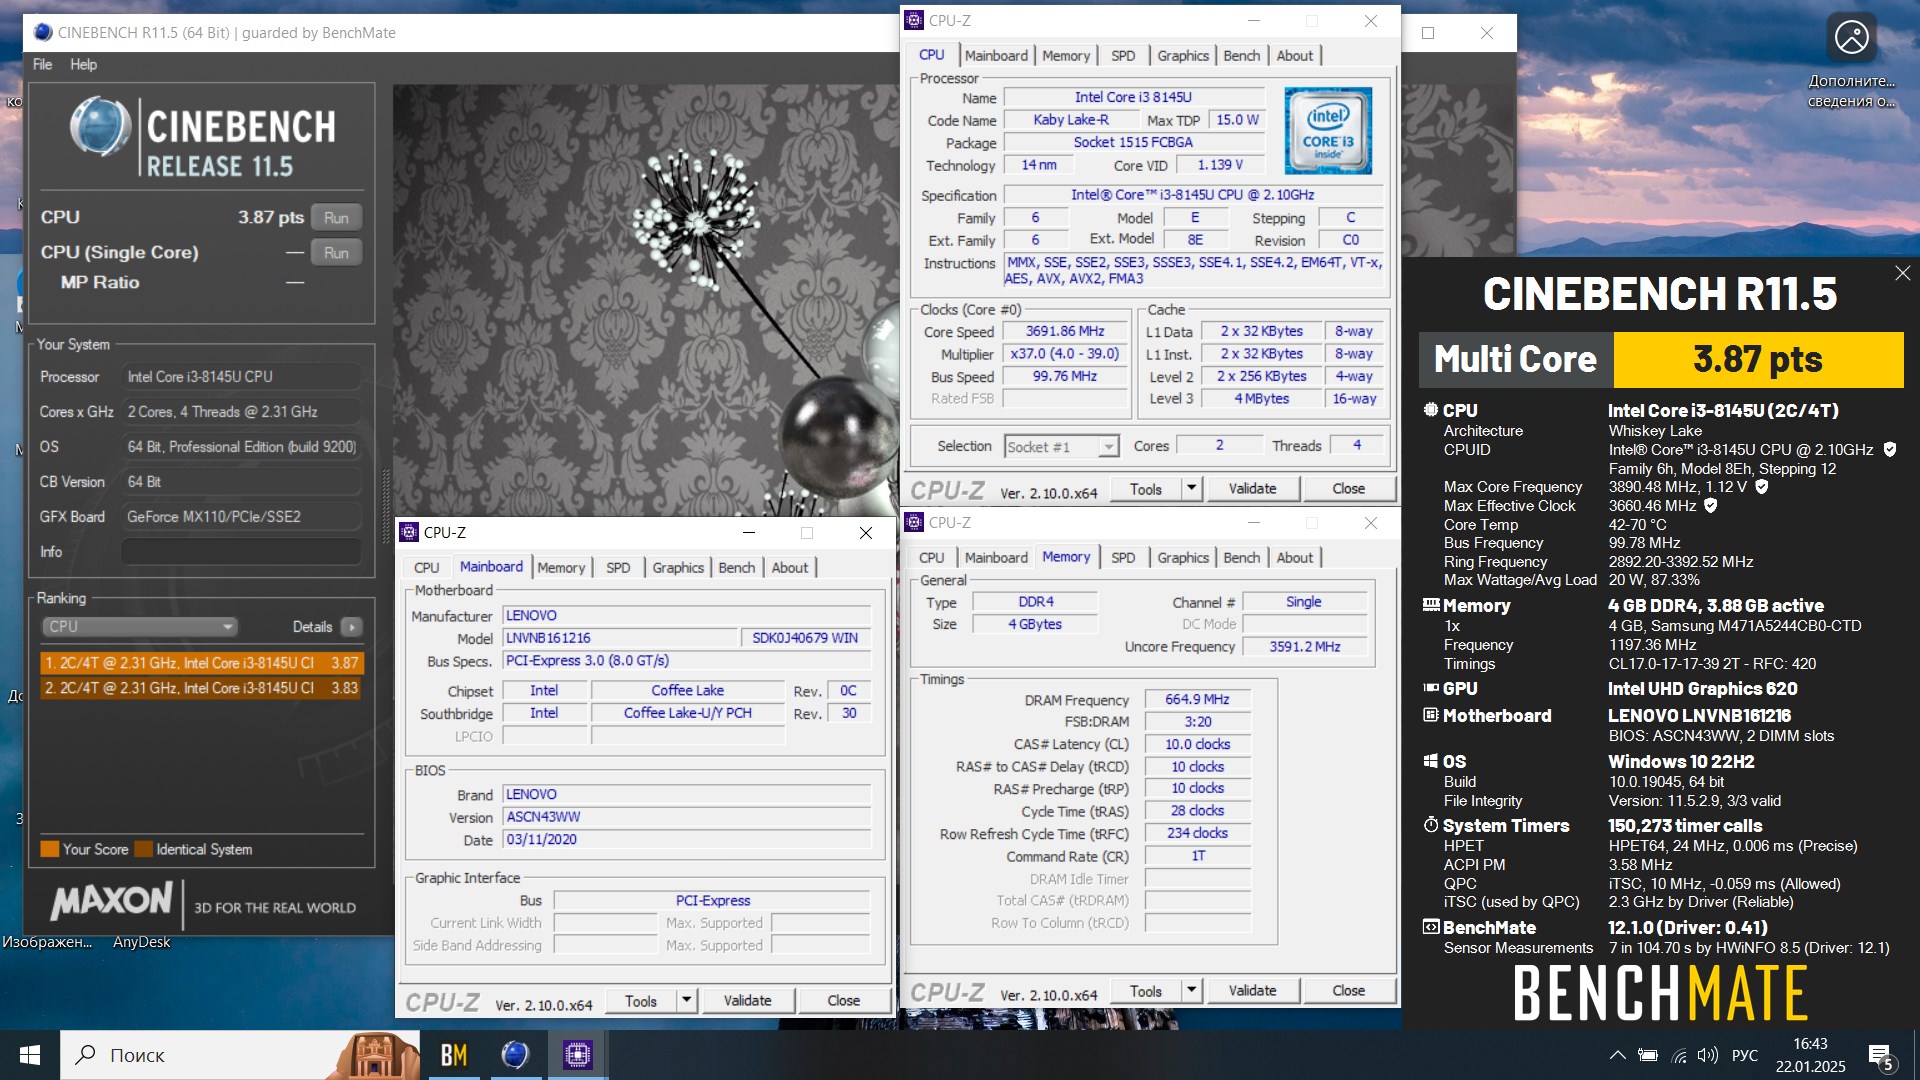Screen dimensions: 1920x1080
Task: Open Bench tab in top CPU-Z window
Action: (1242, 56)
